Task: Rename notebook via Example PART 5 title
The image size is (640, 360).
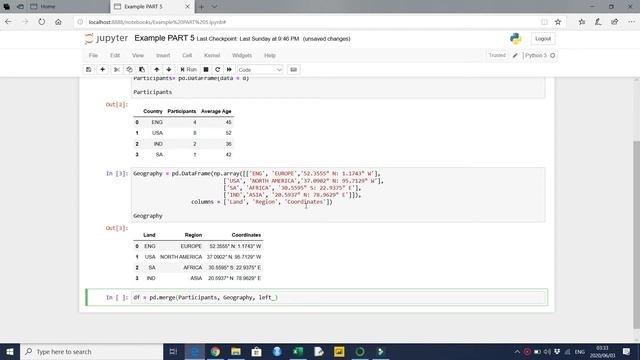Action: (164, 38)
